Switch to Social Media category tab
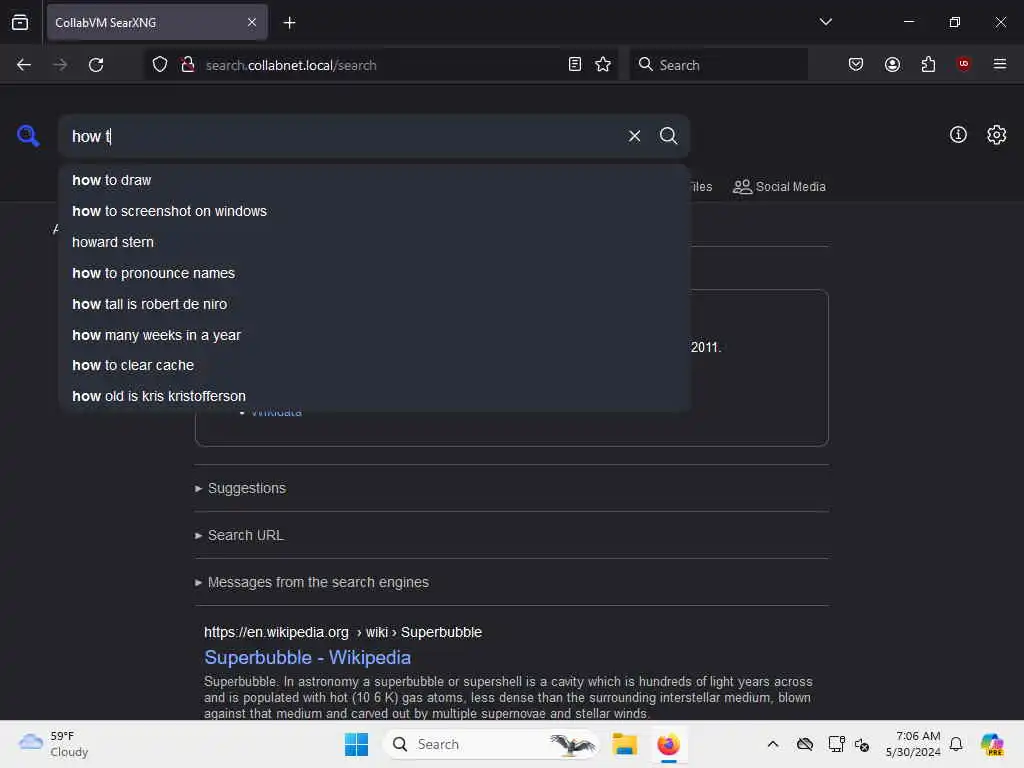 (779, 187)
